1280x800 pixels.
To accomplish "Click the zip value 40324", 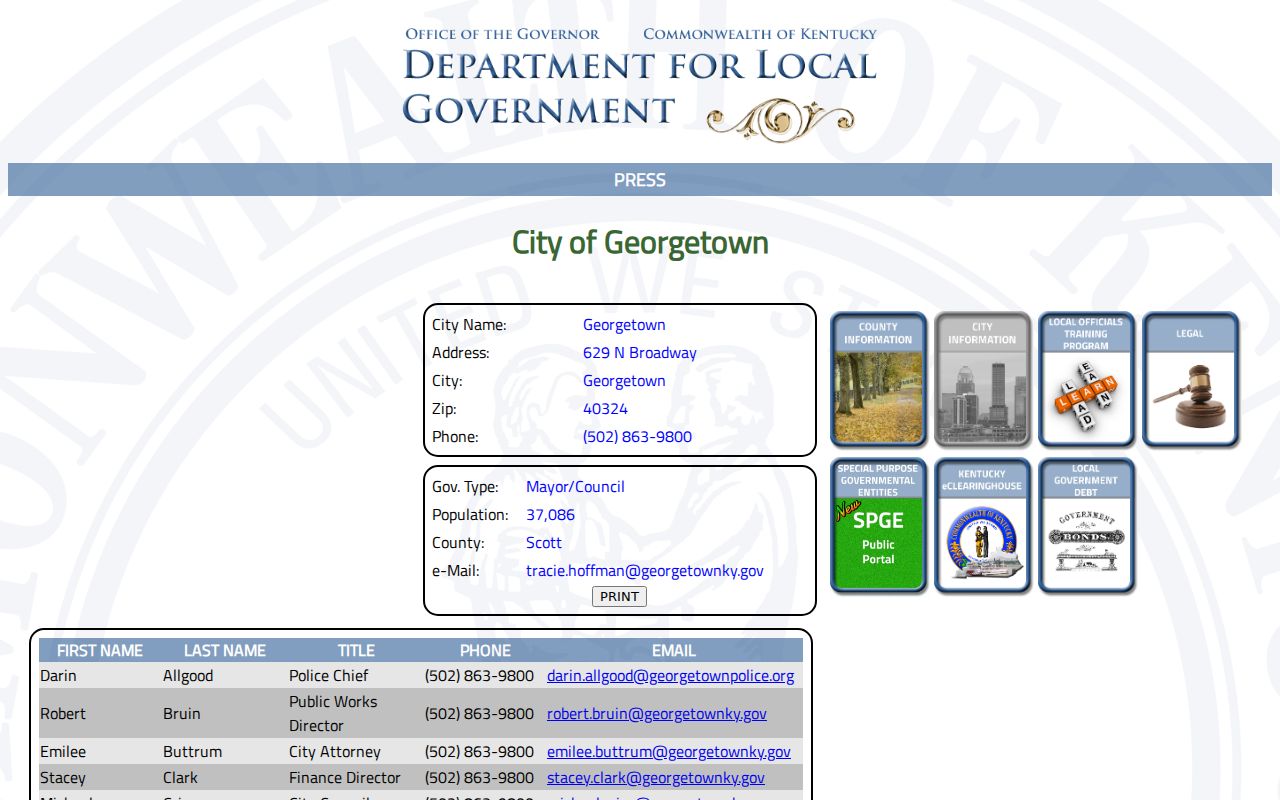I will point(605,409).
